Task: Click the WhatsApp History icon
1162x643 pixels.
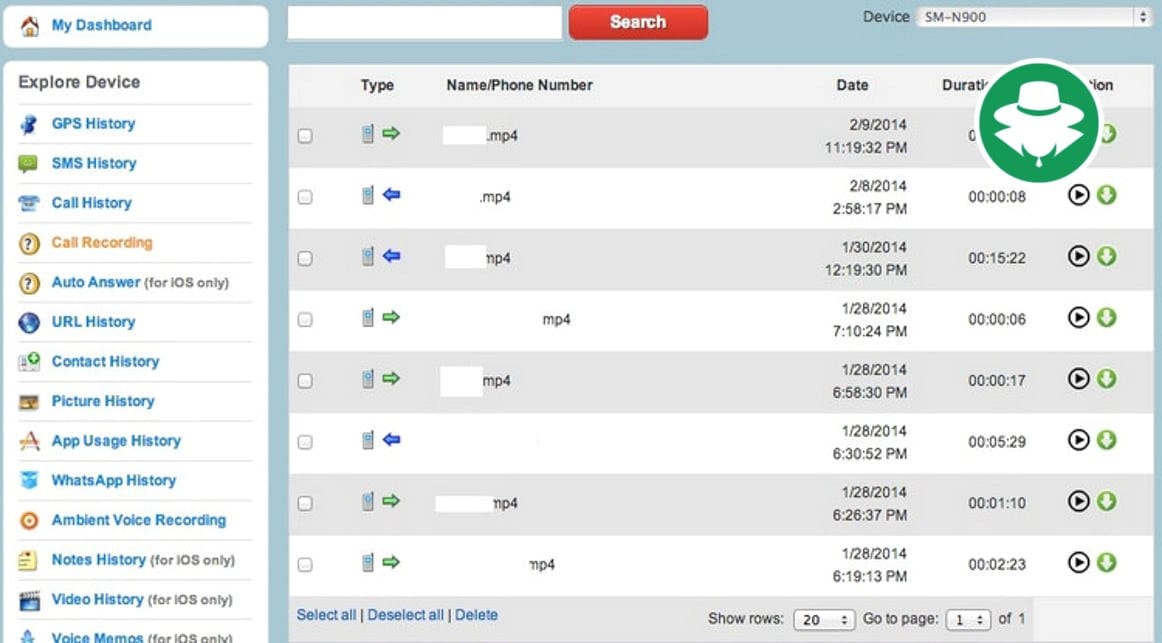Action: 29,481
